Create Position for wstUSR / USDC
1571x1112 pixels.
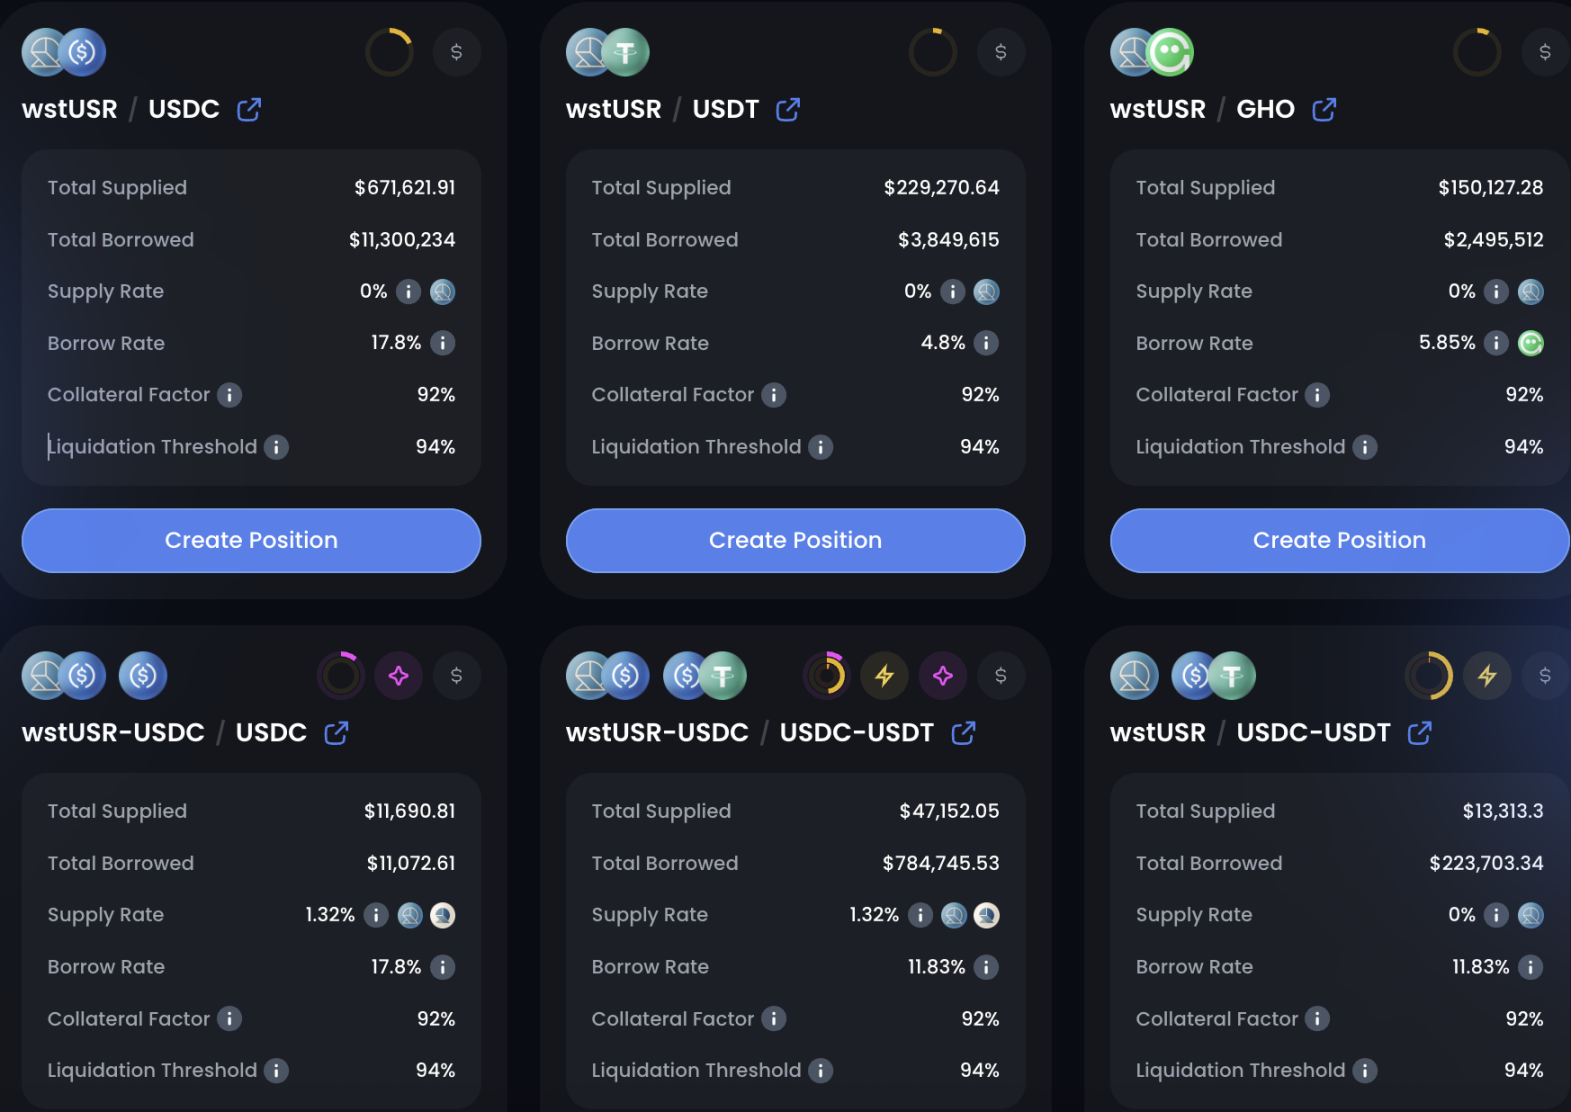(251, 540)
